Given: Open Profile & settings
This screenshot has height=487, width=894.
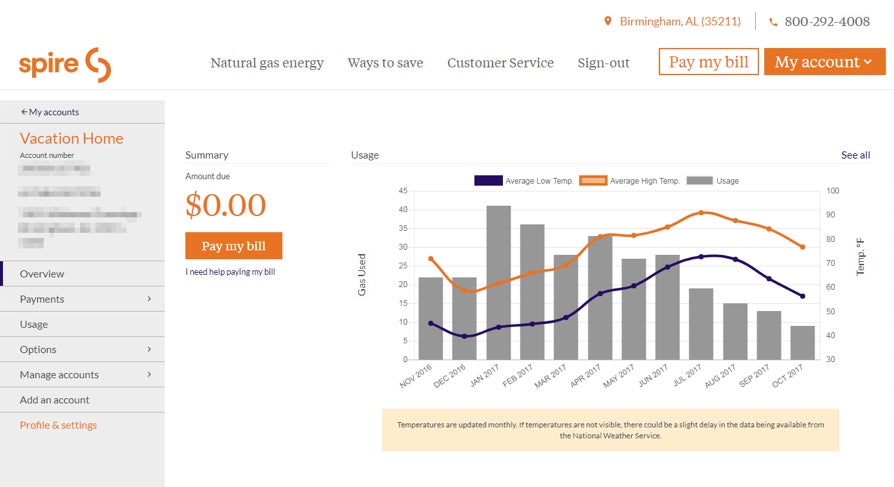Looking at the screenshot, I should [58, 425].
